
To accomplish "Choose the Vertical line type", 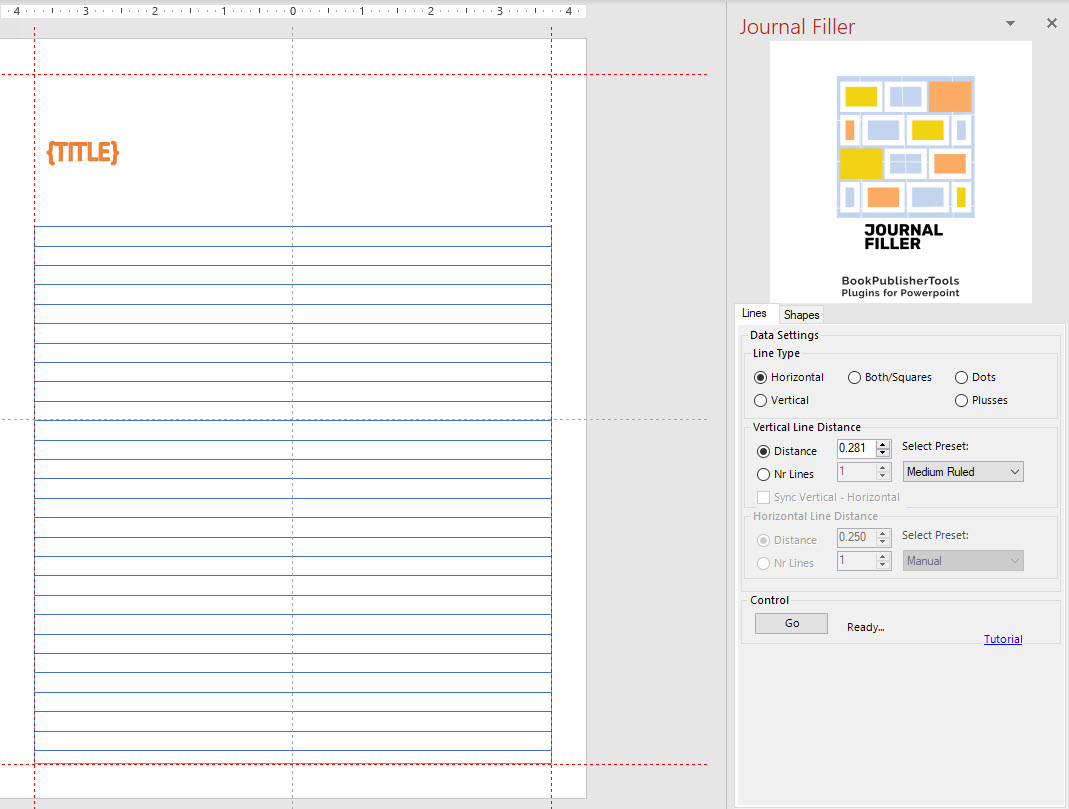I will [761, 400].
